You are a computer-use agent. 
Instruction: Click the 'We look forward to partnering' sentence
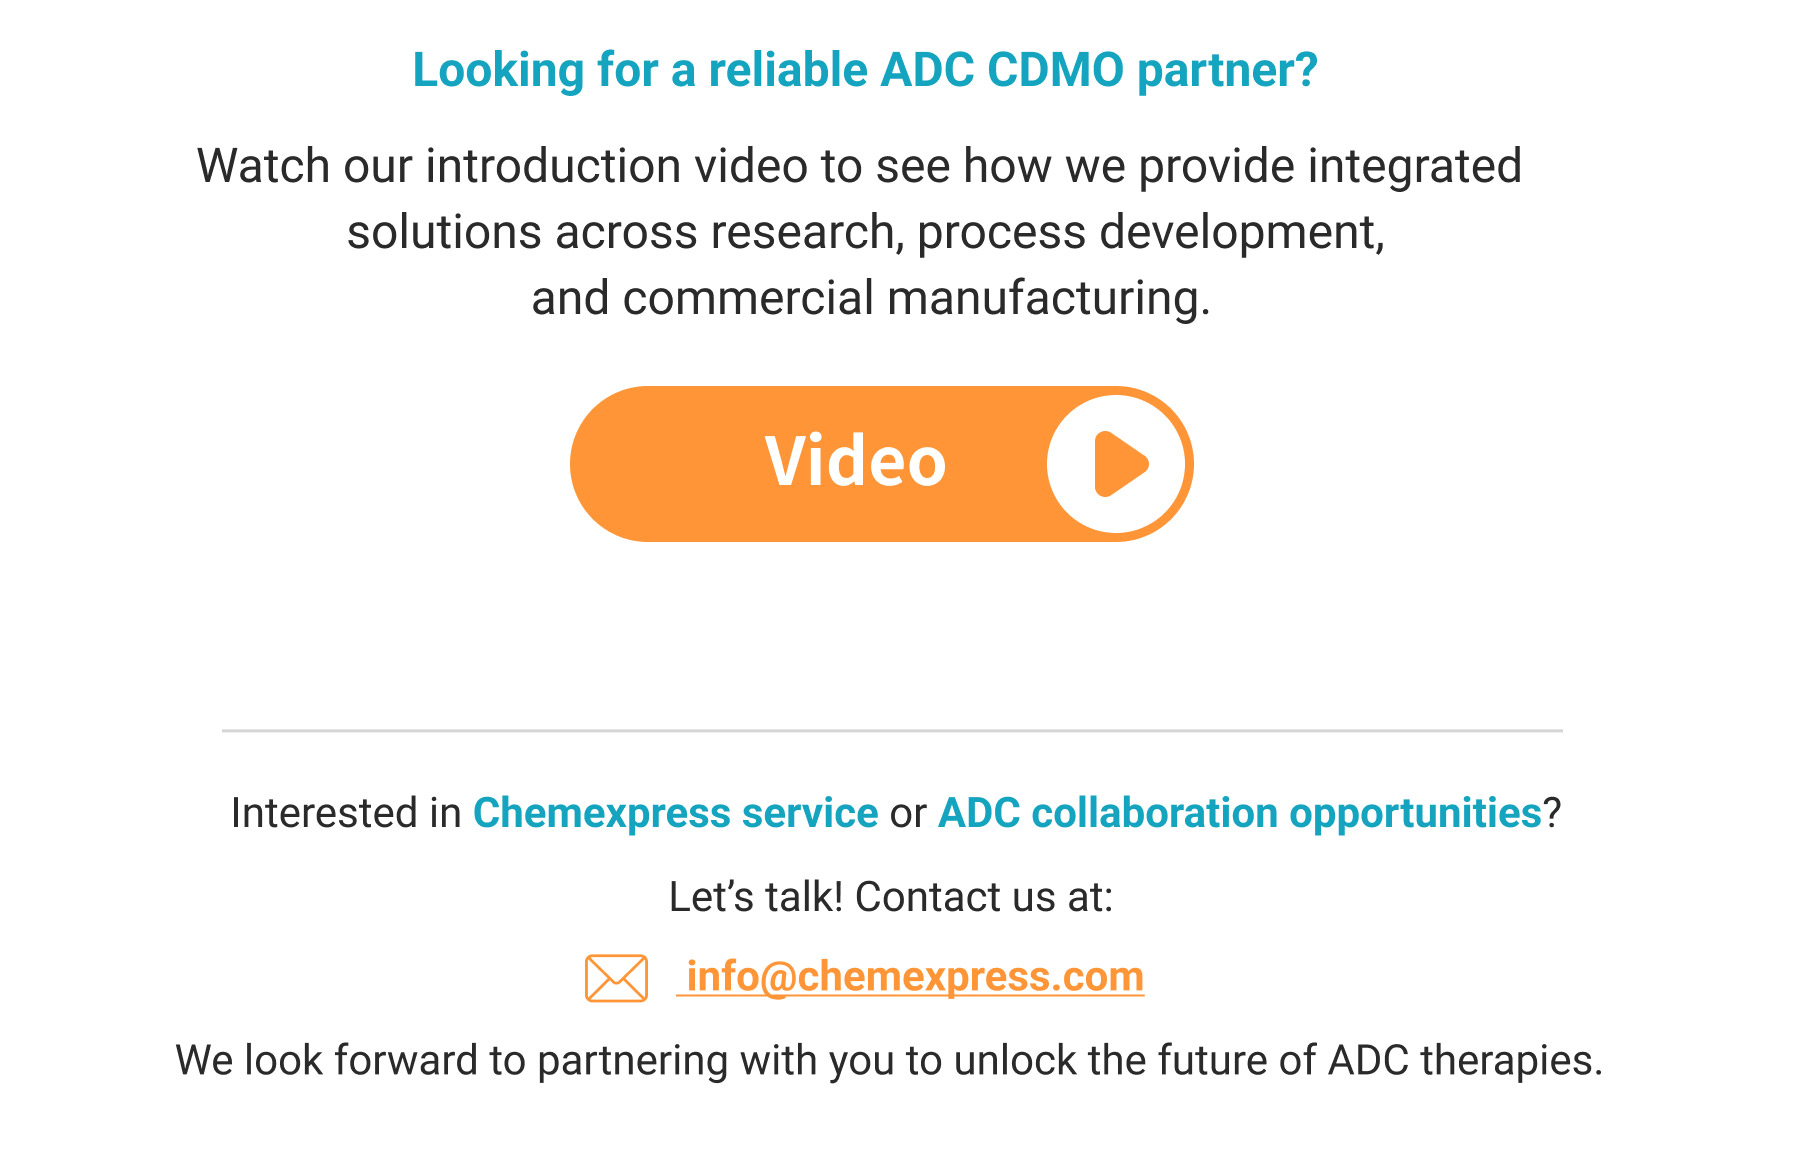pos(889,1060)
